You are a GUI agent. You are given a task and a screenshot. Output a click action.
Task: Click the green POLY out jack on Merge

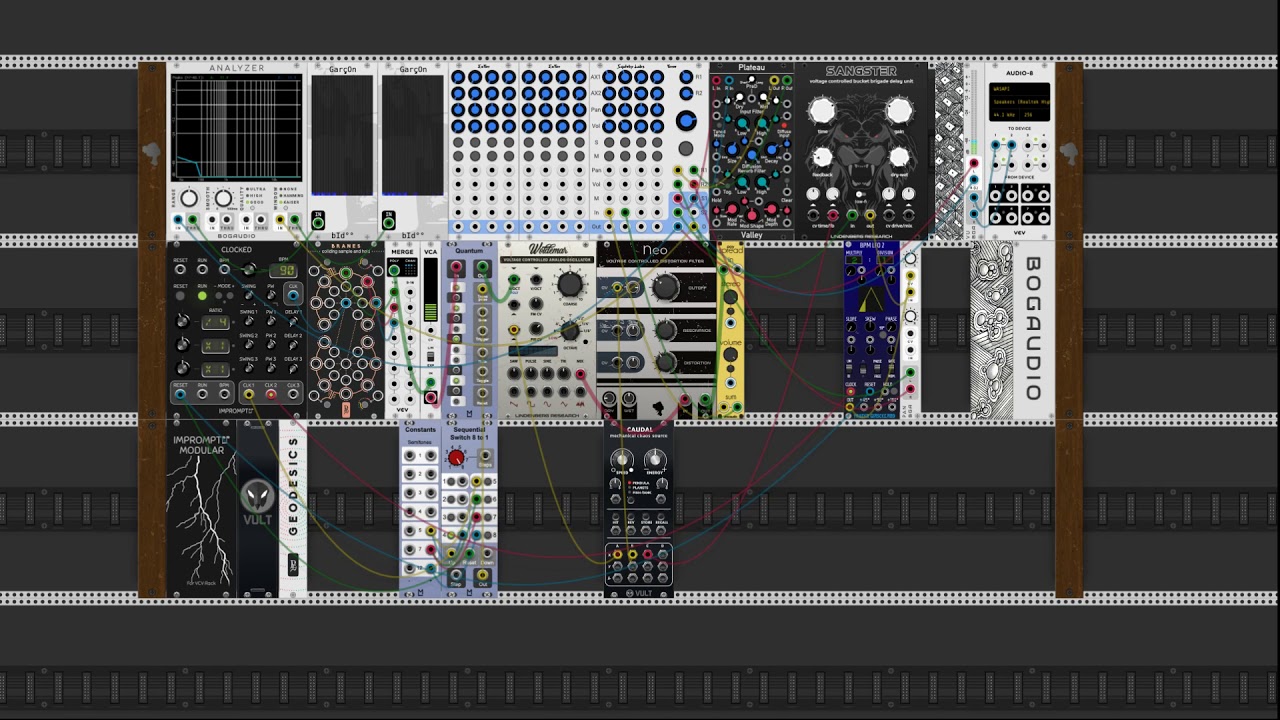click(394, 270)
